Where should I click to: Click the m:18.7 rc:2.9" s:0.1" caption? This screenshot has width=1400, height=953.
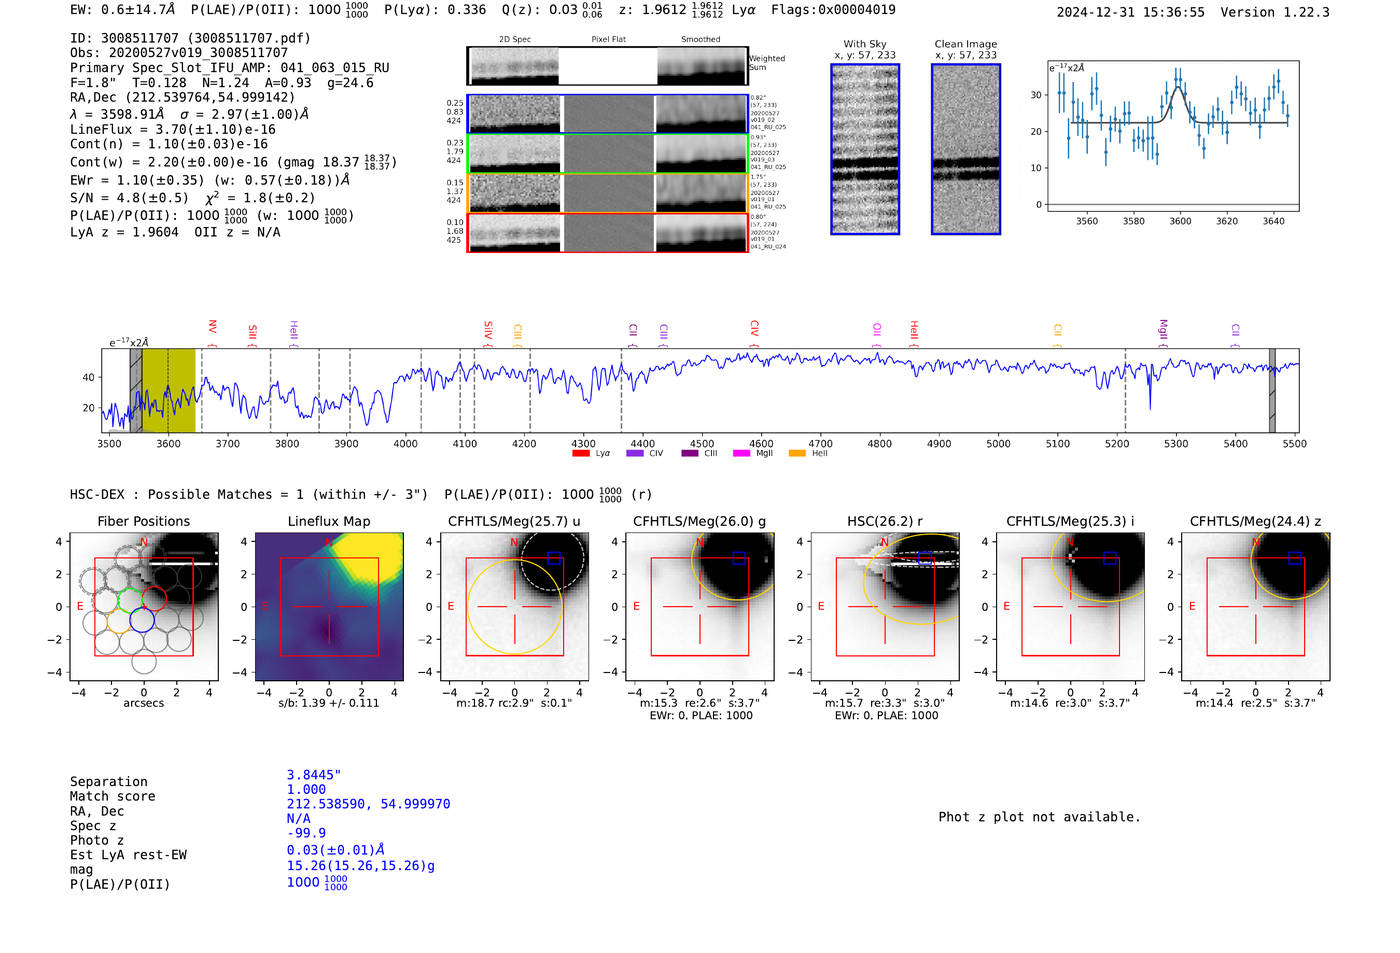[514, 703]
